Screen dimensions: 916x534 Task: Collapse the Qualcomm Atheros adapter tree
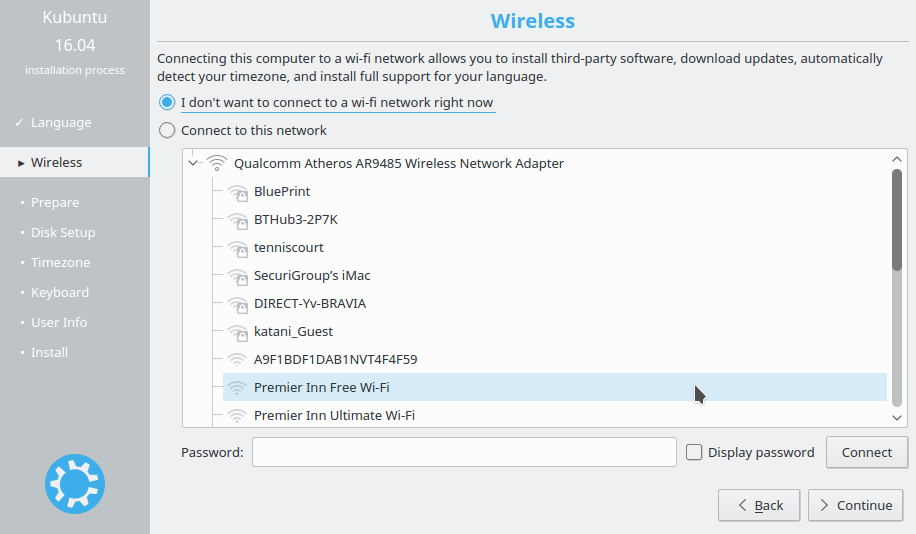click(193, 163)
